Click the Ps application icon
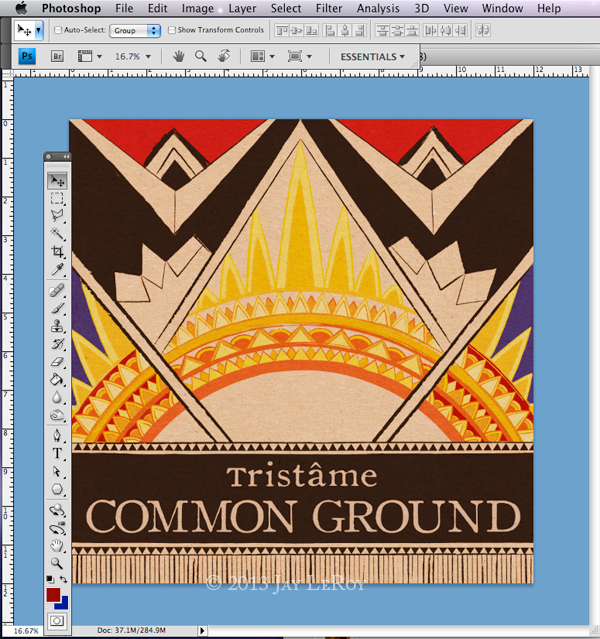The height and width of the screenshot is (639, 600). coord(27,56)
